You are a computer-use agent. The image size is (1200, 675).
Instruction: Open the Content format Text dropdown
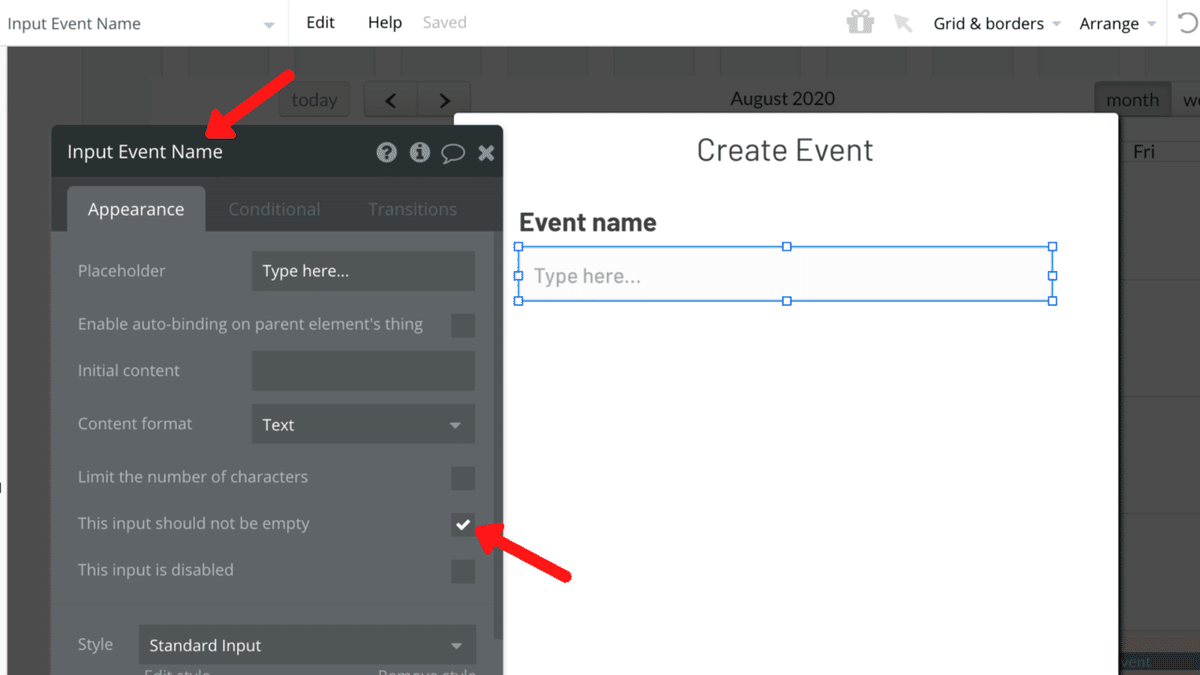point(363,424)
